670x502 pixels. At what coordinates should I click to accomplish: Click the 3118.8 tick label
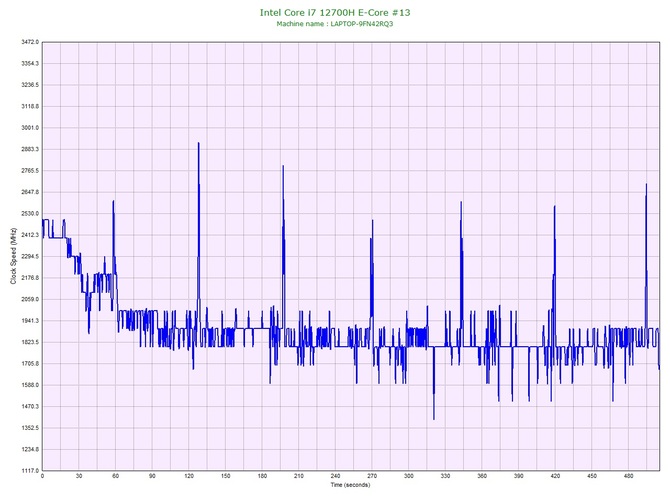[30, 106]
